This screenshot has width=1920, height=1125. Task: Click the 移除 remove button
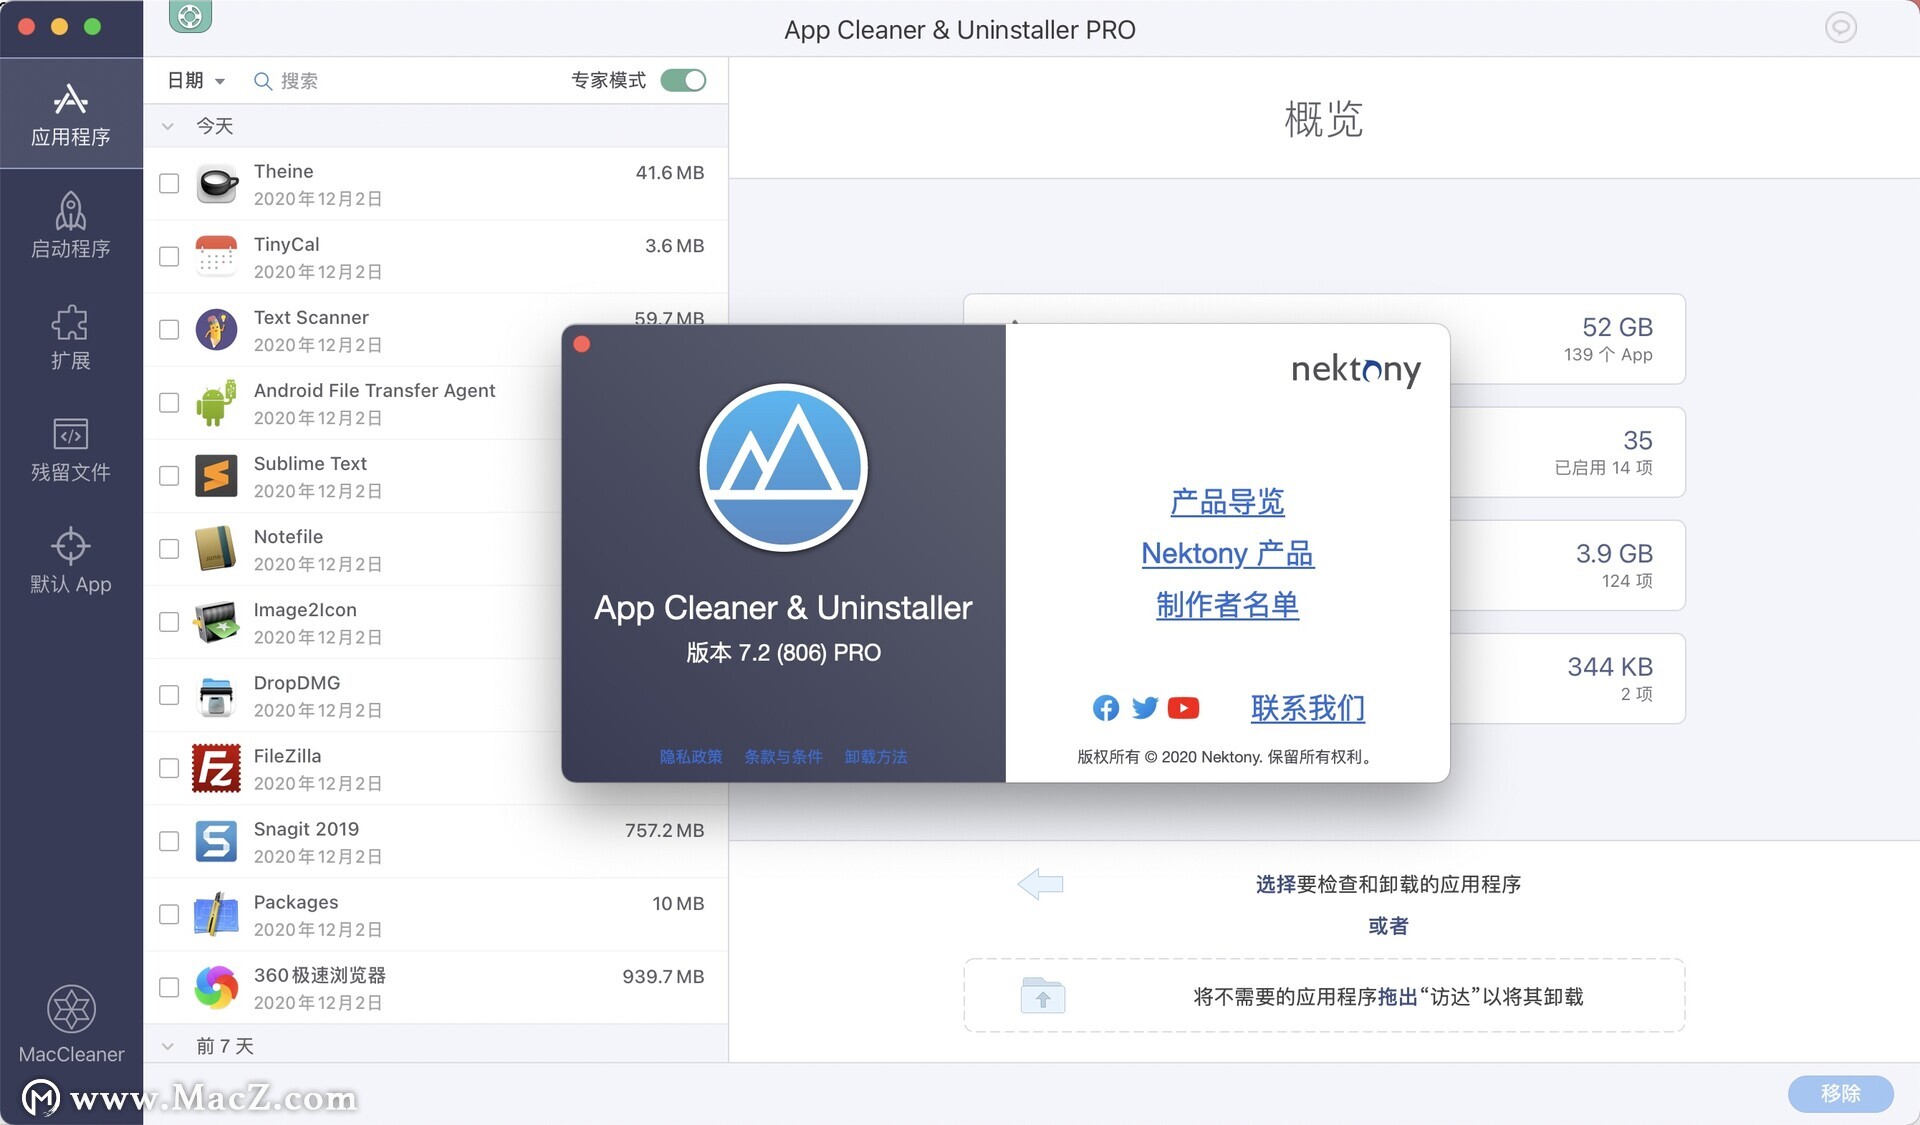click(1840, 1093)
